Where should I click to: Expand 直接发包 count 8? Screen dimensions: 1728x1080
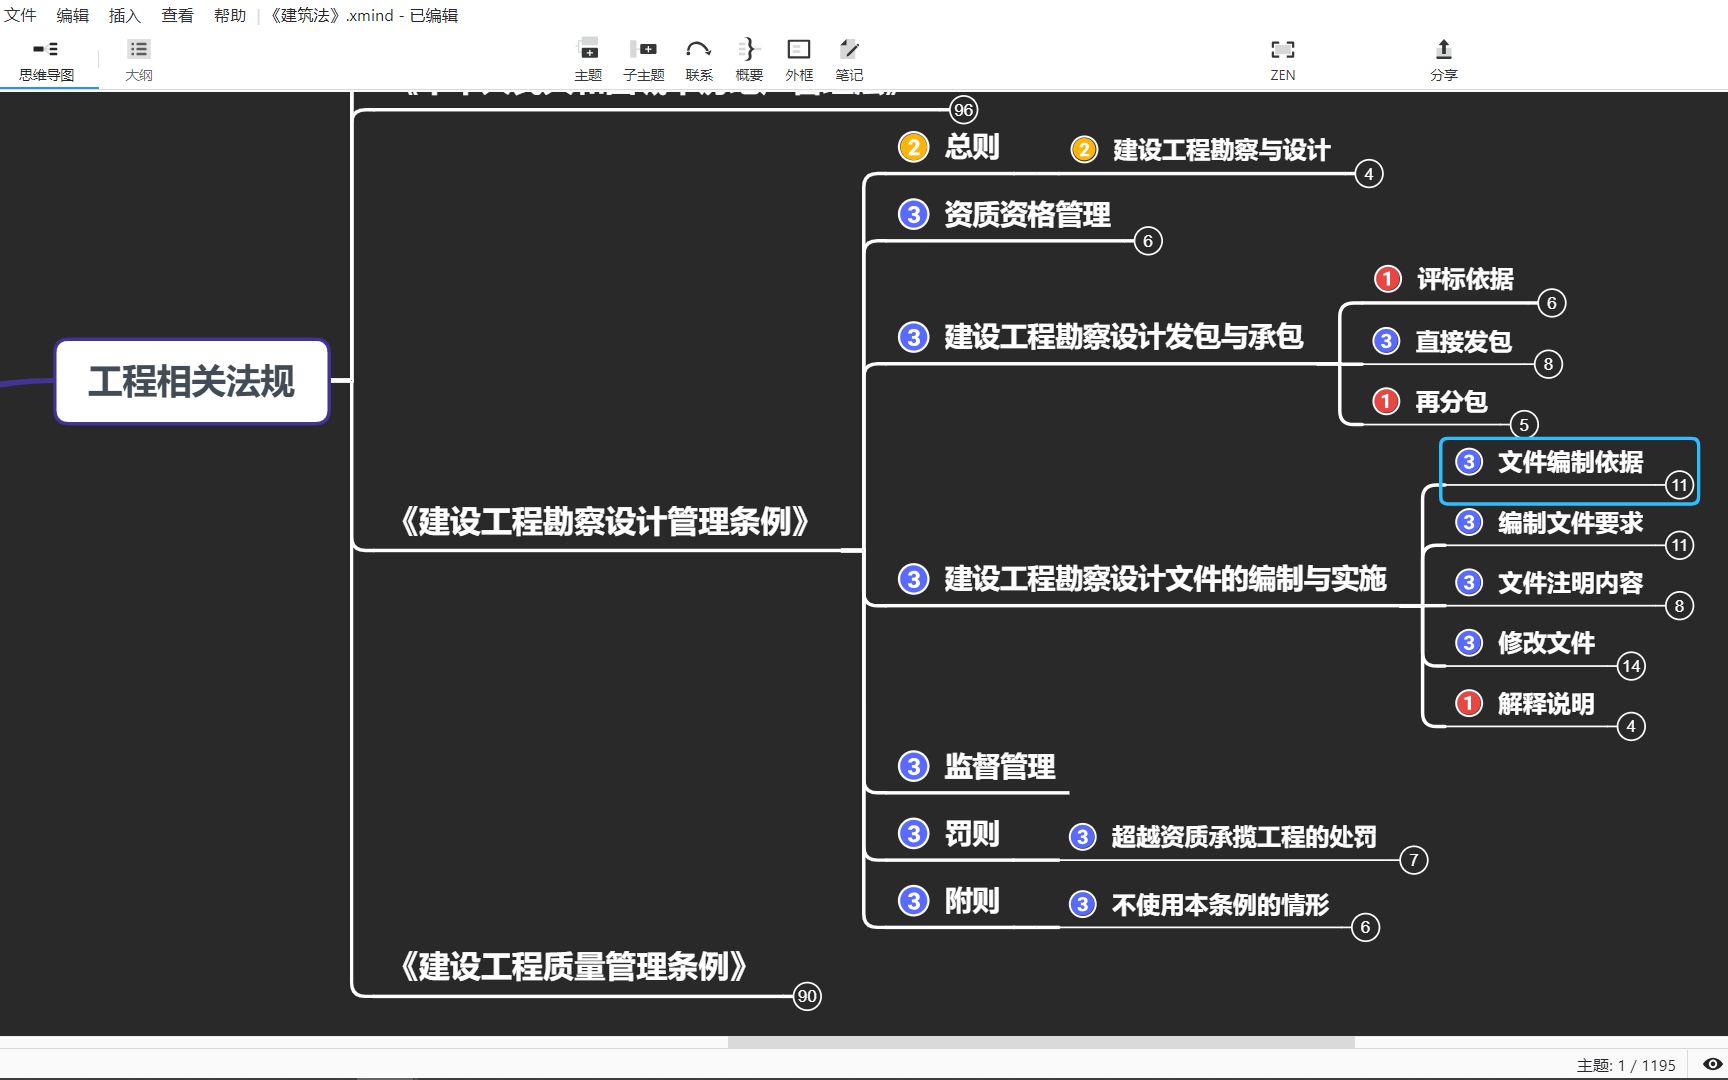(x=1548, y=364)
